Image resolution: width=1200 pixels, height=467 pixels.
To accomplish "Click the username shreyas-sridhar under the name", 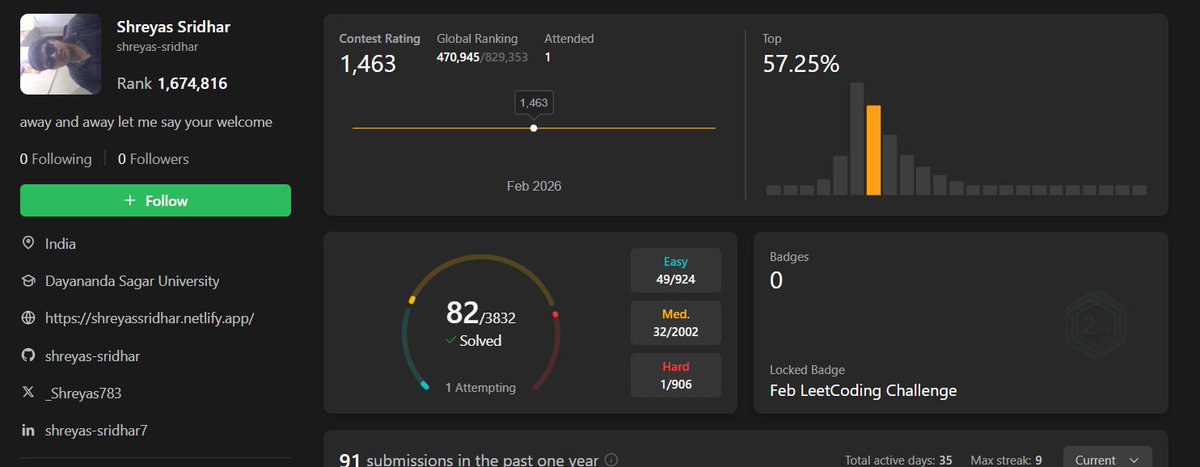I will point(158,46).
